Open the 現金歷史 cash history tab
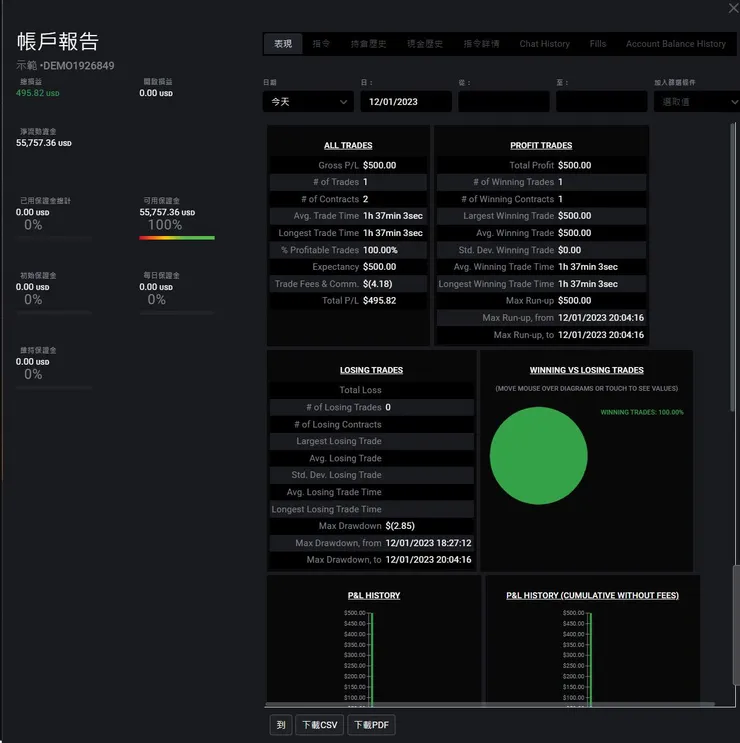740x743 pixels. tap(425, 44)
